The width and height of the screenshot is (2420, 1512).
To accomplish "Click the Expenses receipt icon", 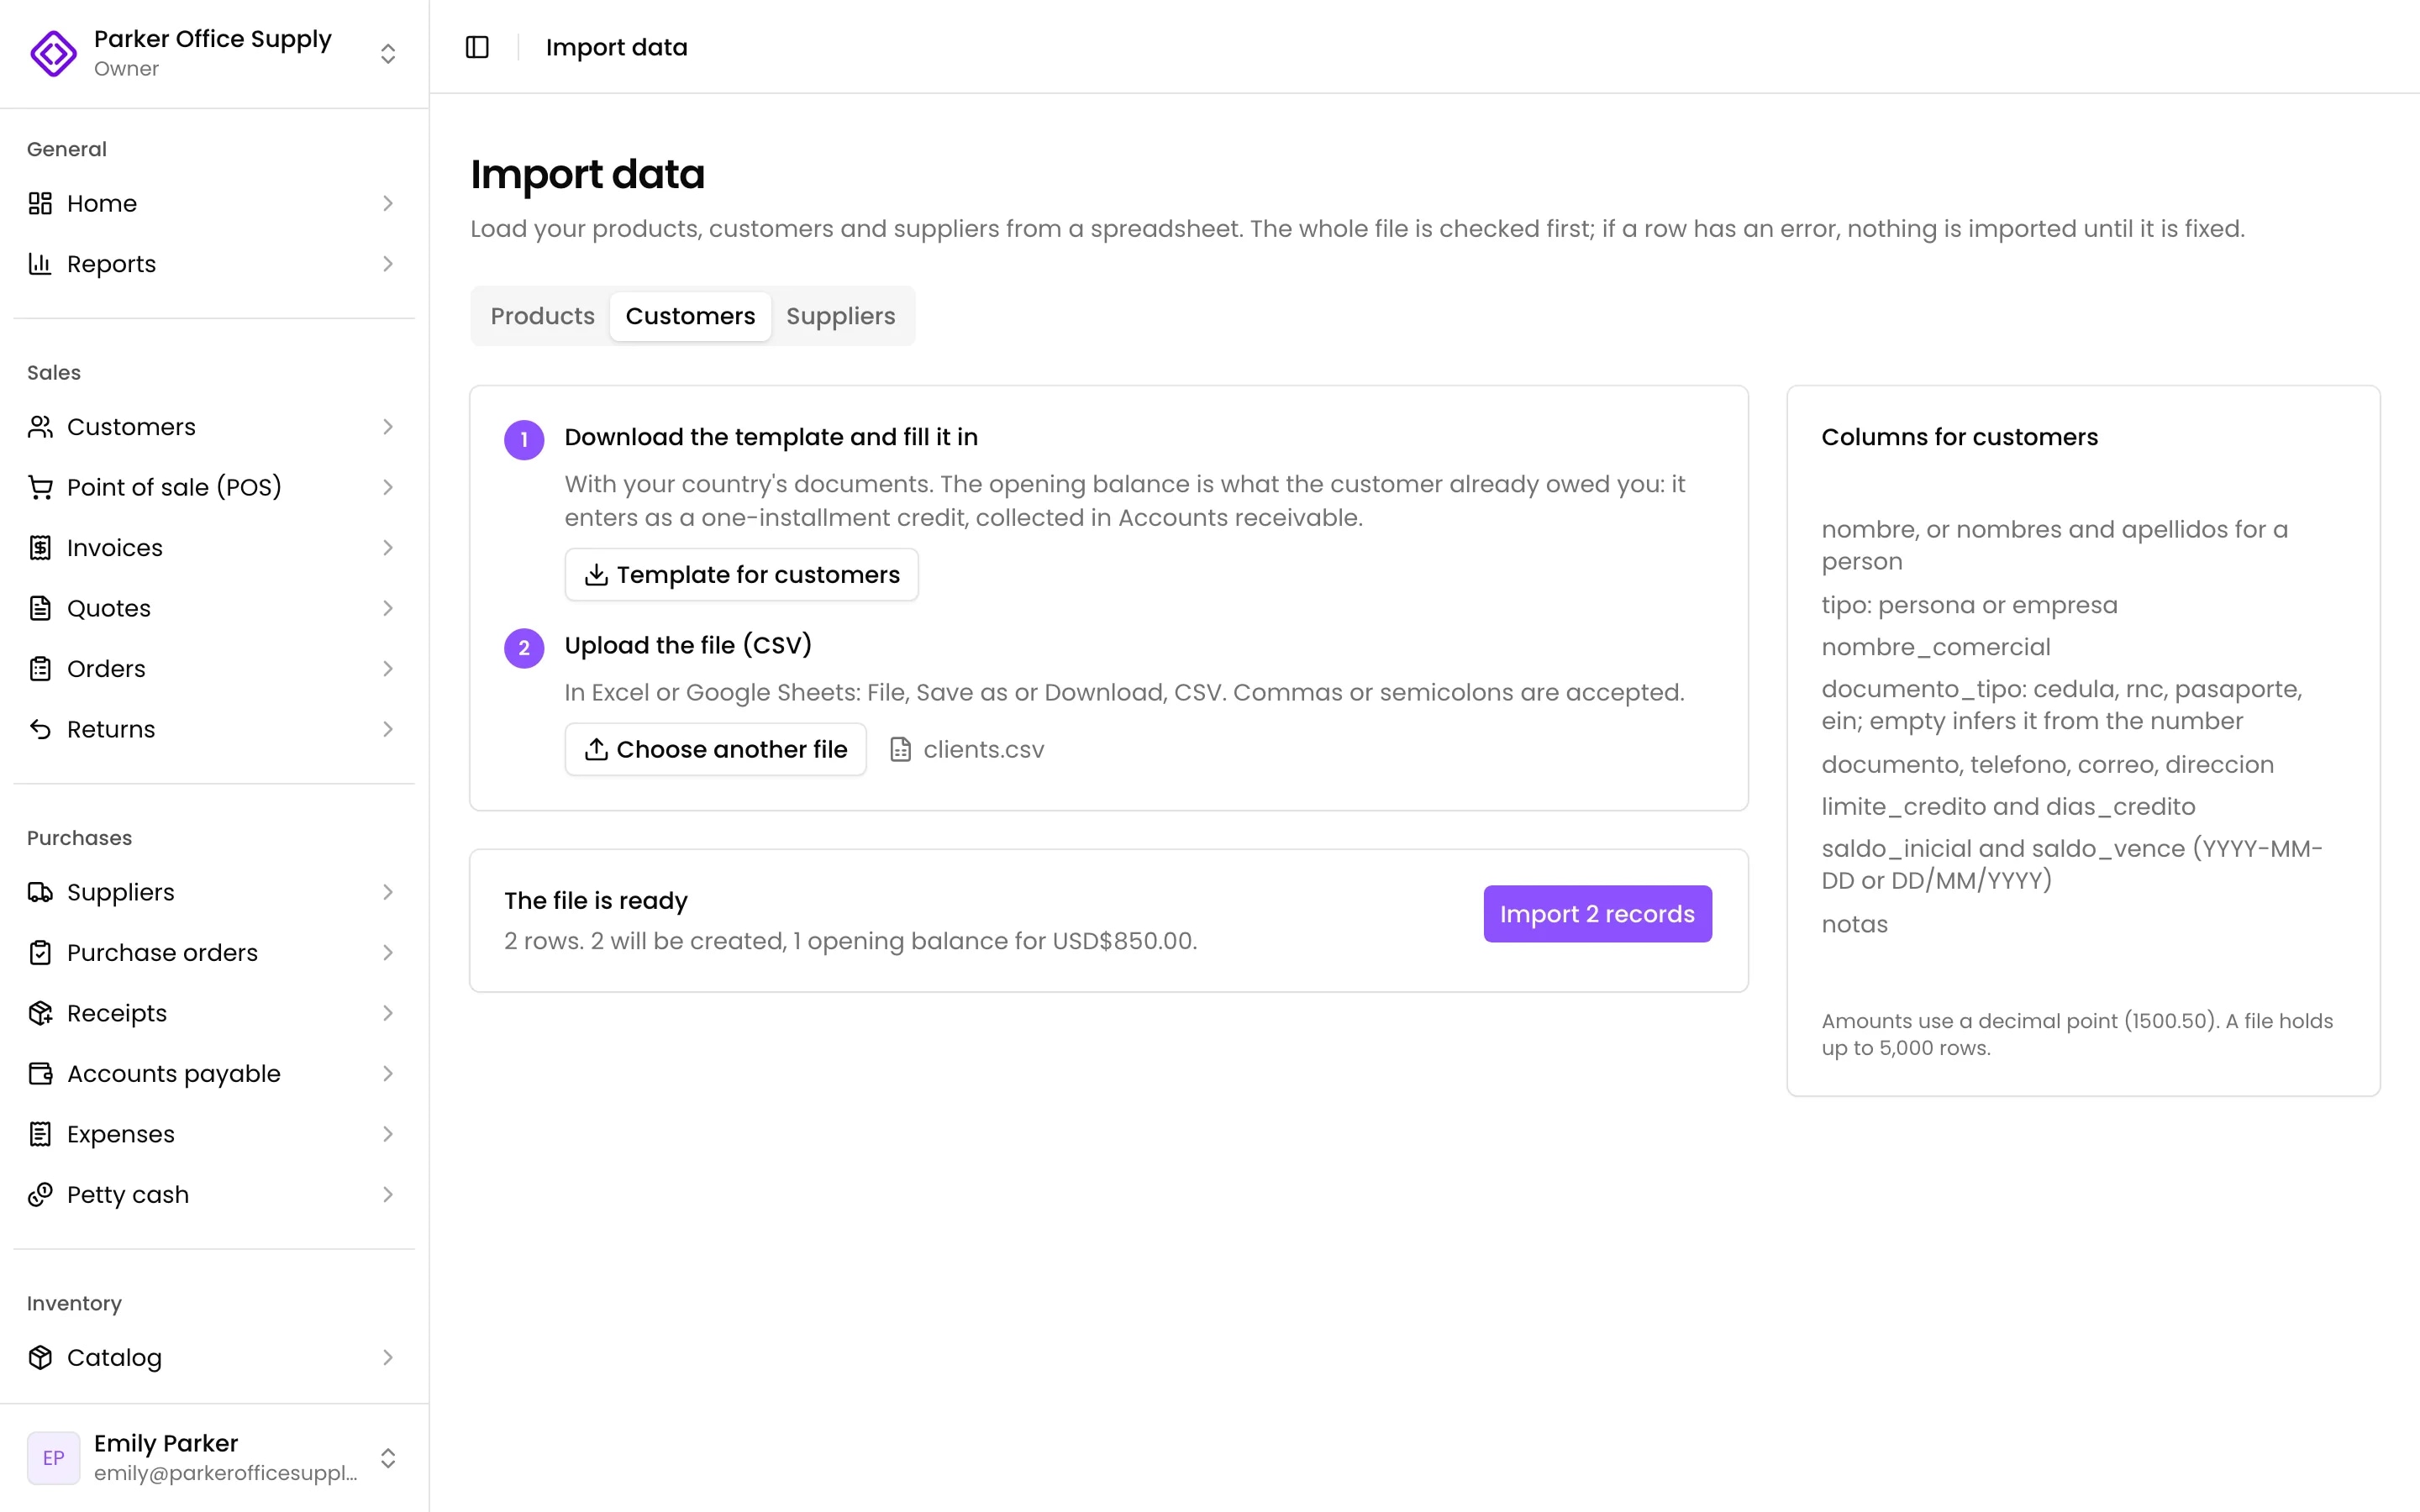I will [40, 1134].
